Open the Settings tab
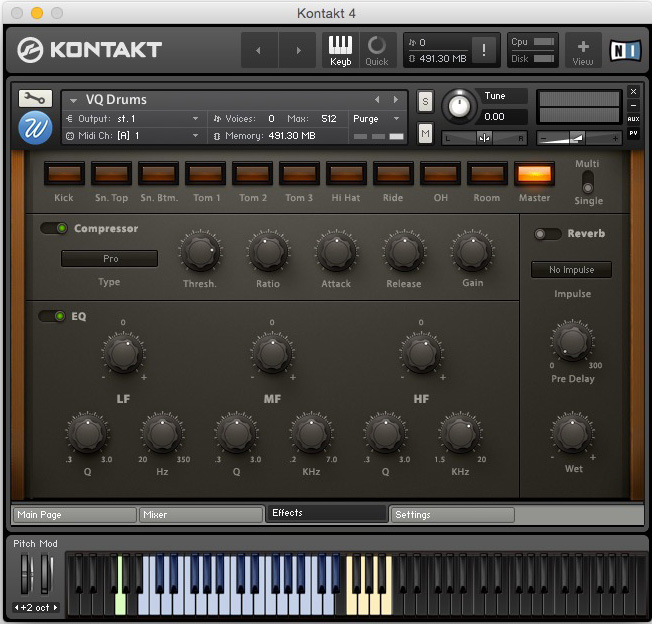Viewport: 652px width, 624px height. (x=451, y=515)
